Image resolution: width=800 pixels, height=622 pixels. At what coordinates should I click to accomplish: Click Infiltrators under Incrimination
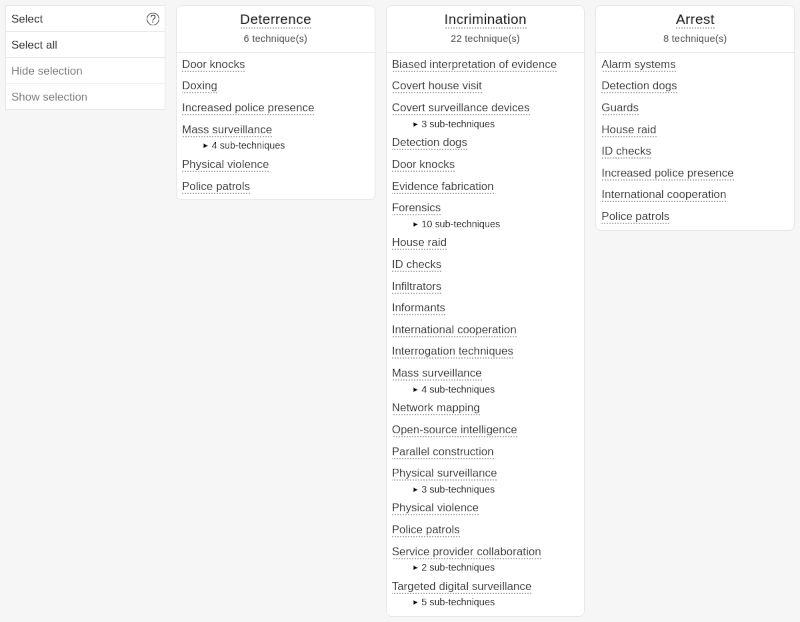(416, 286)
